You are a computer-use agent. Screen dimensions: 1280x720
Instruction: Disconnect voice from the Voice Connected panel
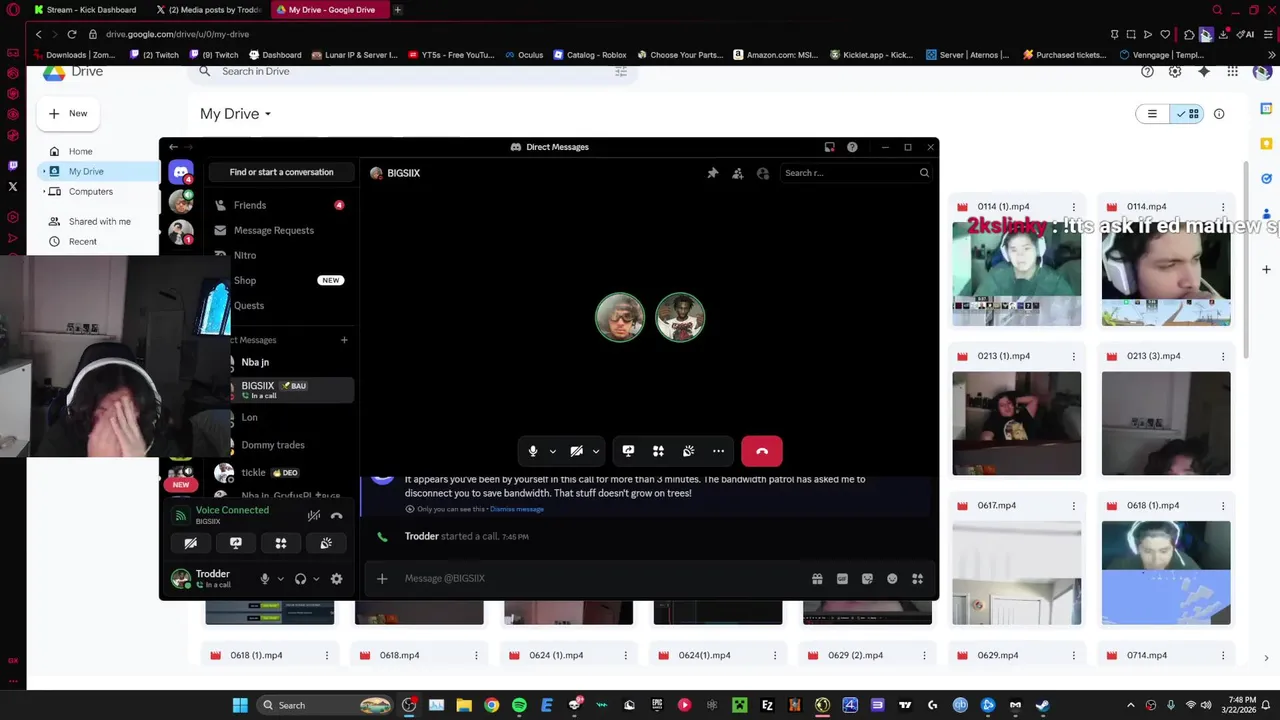336,515
